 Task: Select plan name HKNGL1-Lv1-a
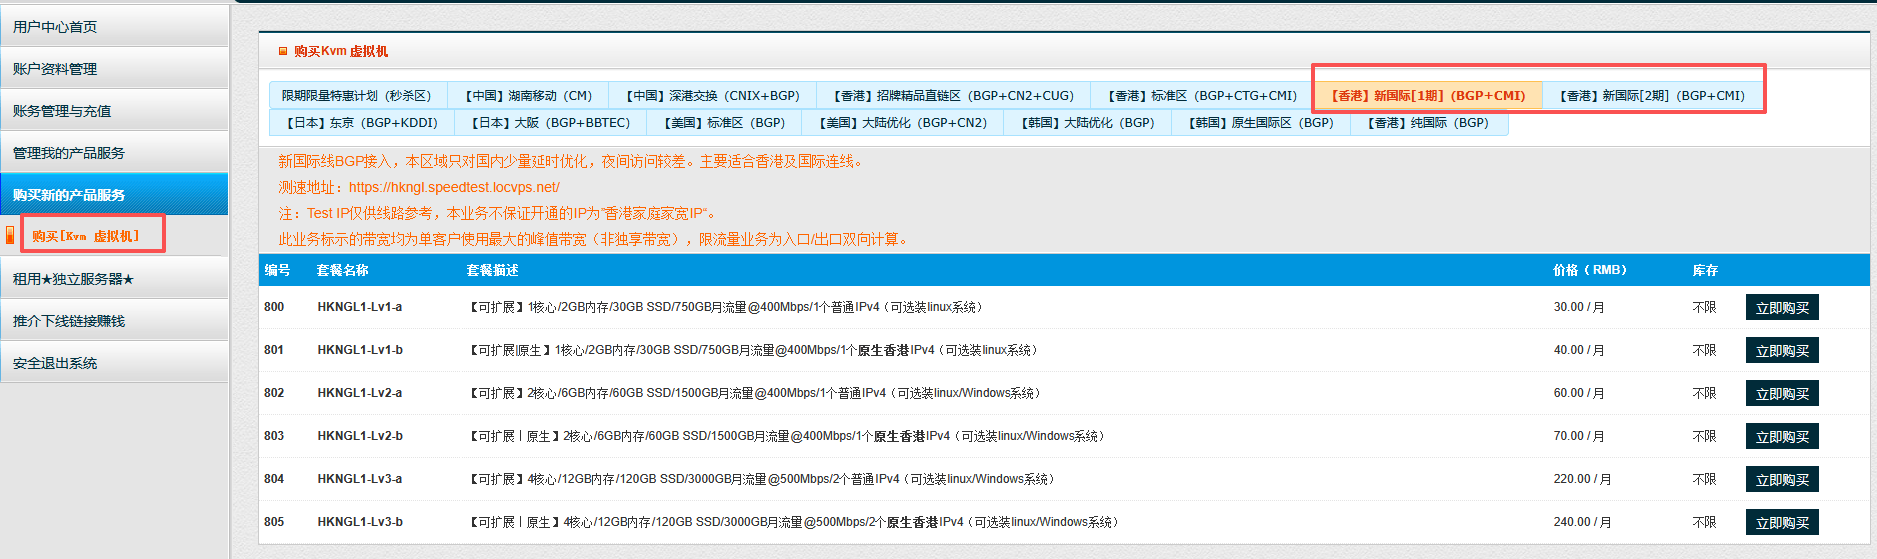pos(360,307)
